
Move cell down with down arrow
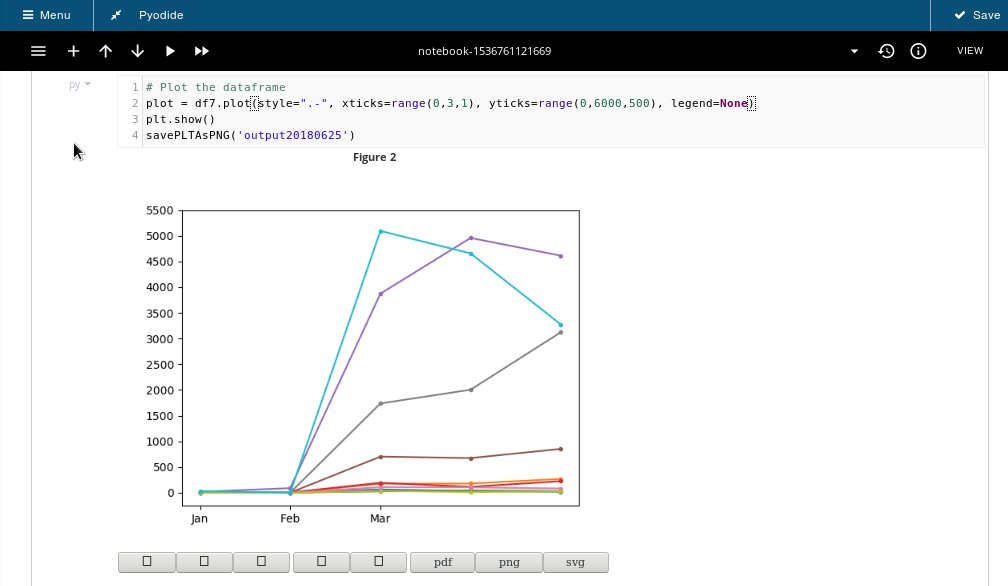[x=138, y=51]
